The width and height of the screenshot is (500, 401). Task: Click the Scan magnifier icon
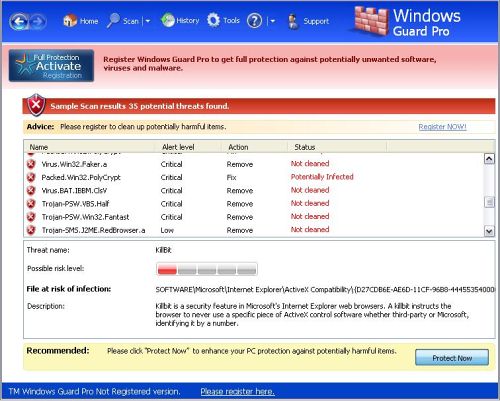point(113,21)
